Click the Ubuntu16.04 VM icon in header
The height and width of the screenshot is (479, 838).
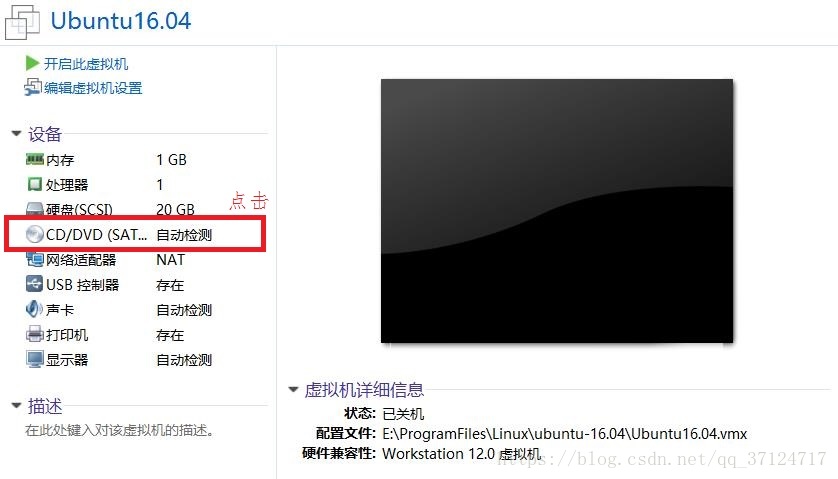click(x=22, y=22)
